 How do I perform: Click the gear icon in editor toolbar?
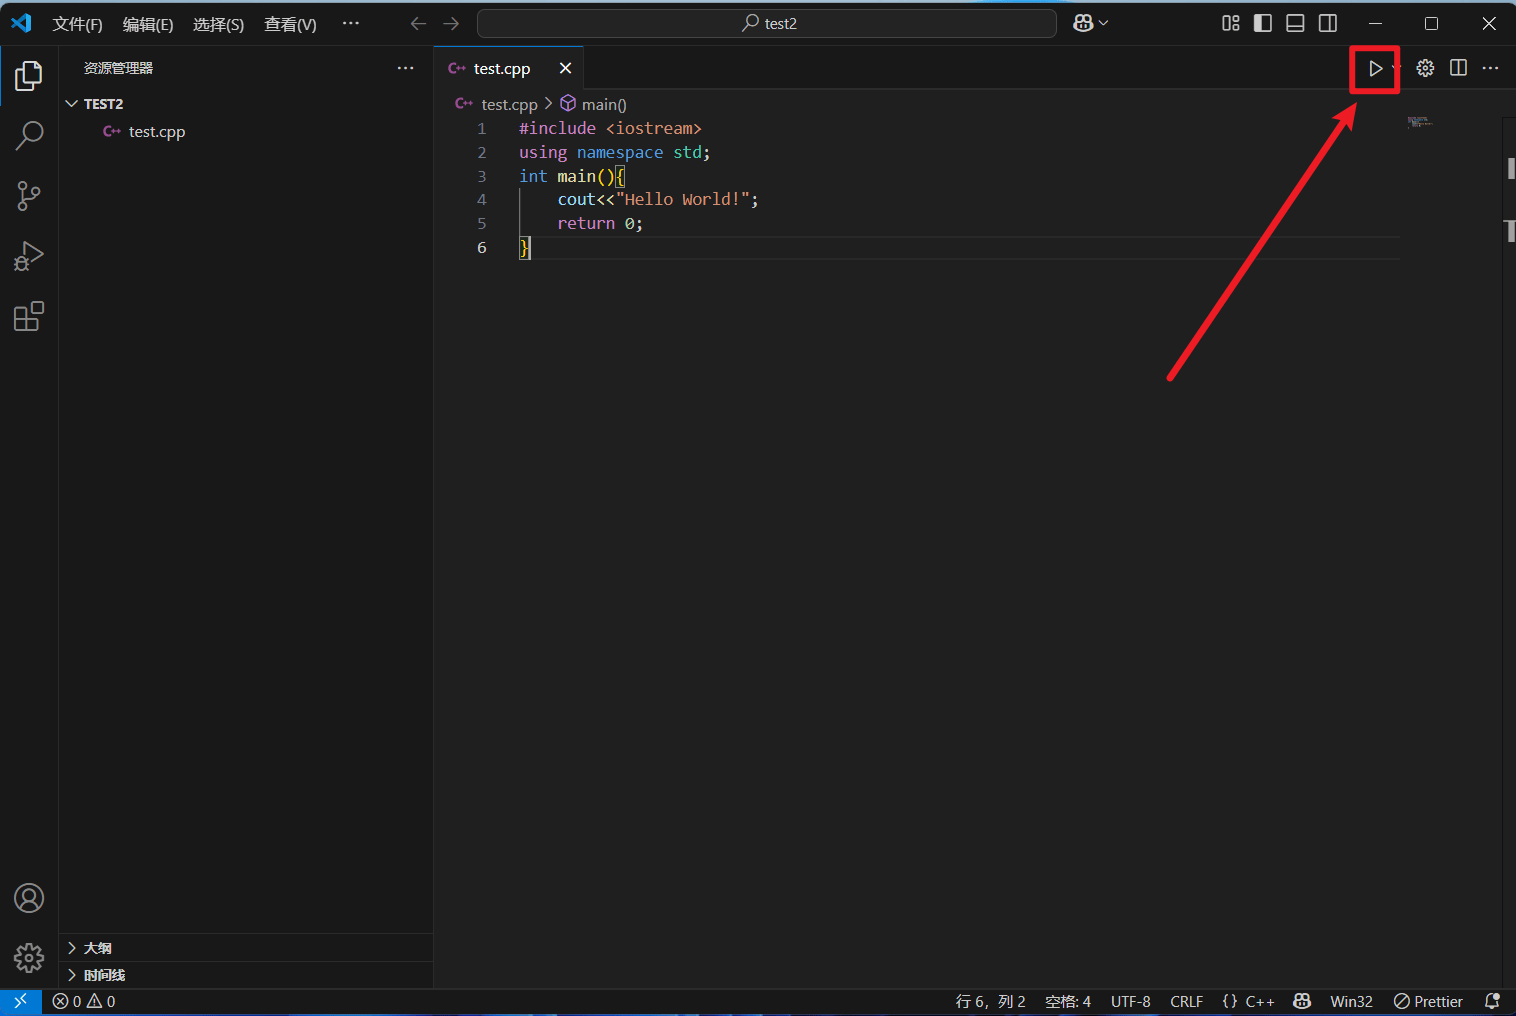pyautogui.click(x=1425, y=68)
